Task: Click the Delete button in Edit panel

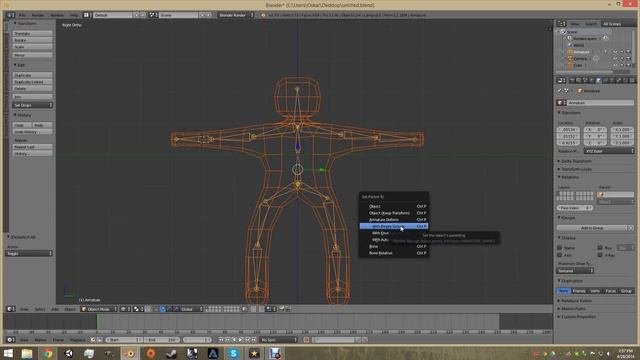Action: click(x=32, y=89)
